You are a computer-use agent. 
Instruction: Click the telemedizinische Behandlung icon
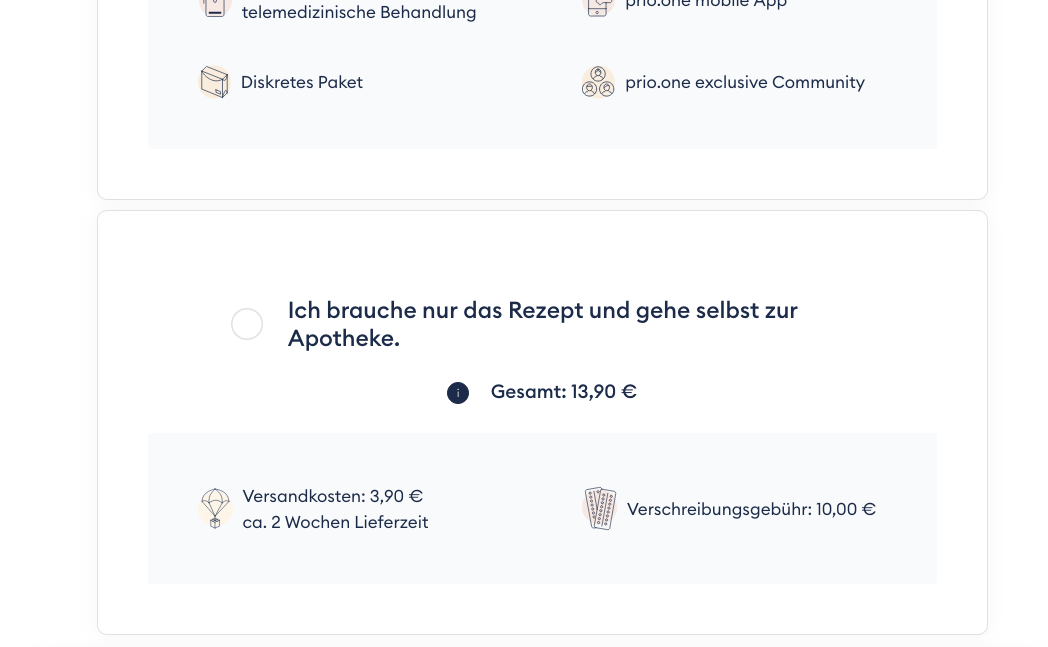[215, 7]
